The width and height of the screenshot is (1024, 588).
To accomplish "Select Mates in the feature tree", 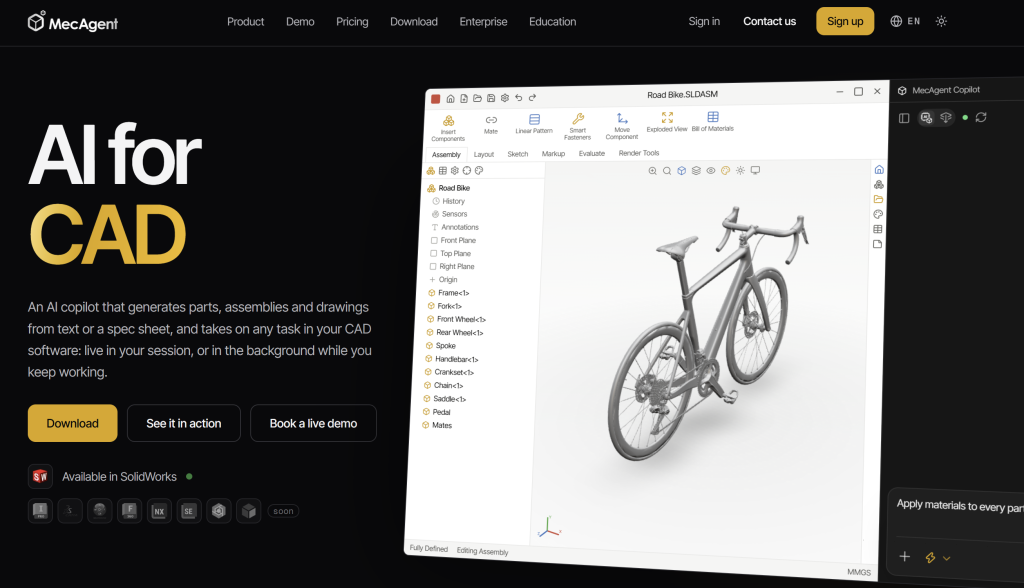I will click(437, 425).
